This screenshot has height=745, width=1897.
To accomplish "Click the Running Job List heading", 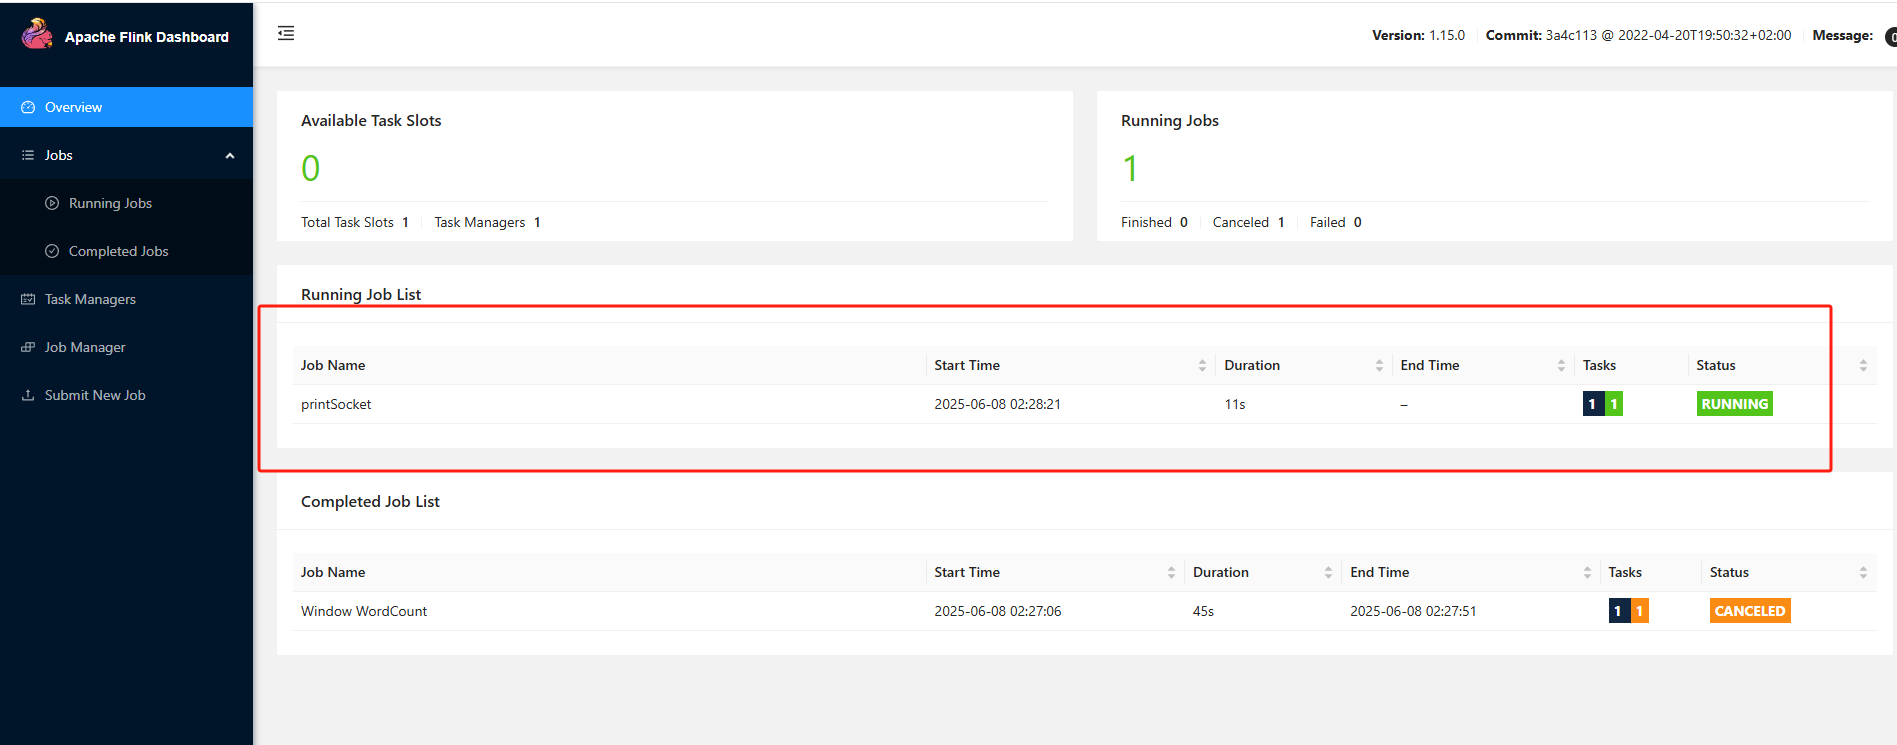I will click(x=361, y=294).
